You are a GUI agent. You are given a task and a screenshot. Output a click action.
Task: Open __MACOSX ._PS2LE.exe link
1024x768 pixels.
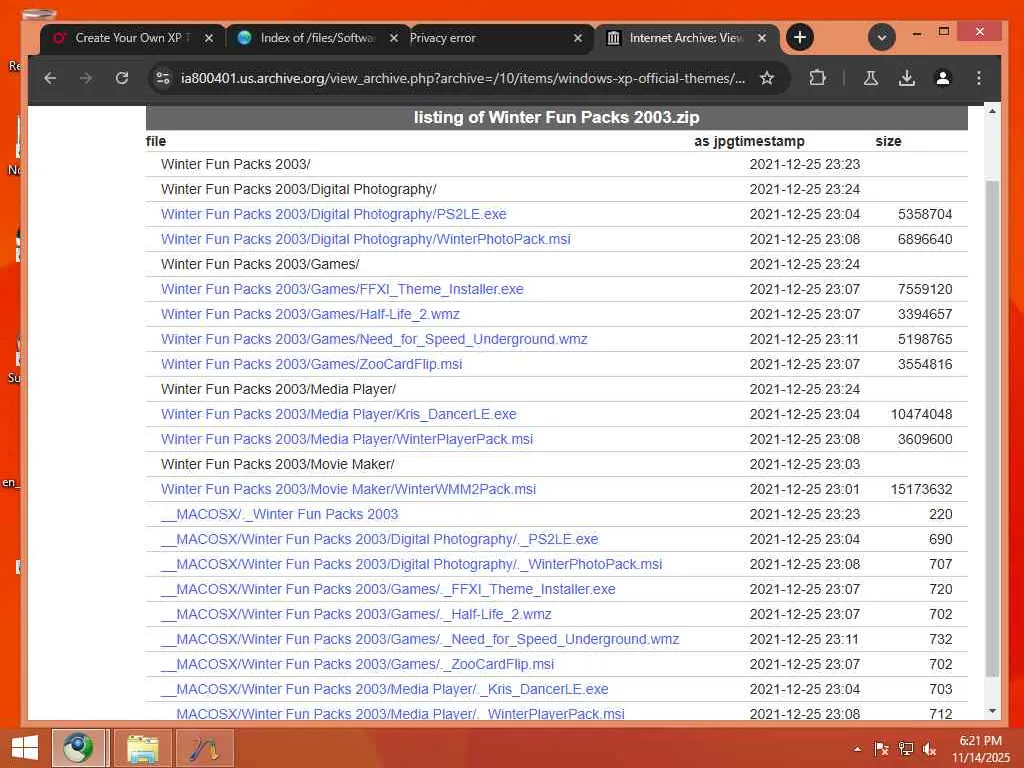tap(379, 539)
